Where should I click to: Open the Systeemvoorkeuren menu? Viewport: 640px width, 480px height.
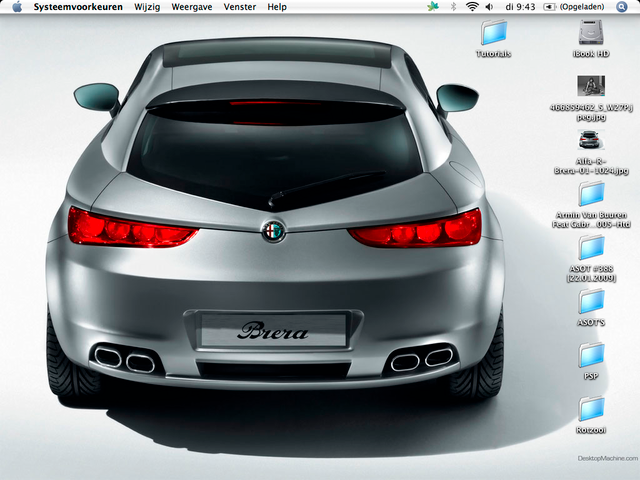pos(78,7)
